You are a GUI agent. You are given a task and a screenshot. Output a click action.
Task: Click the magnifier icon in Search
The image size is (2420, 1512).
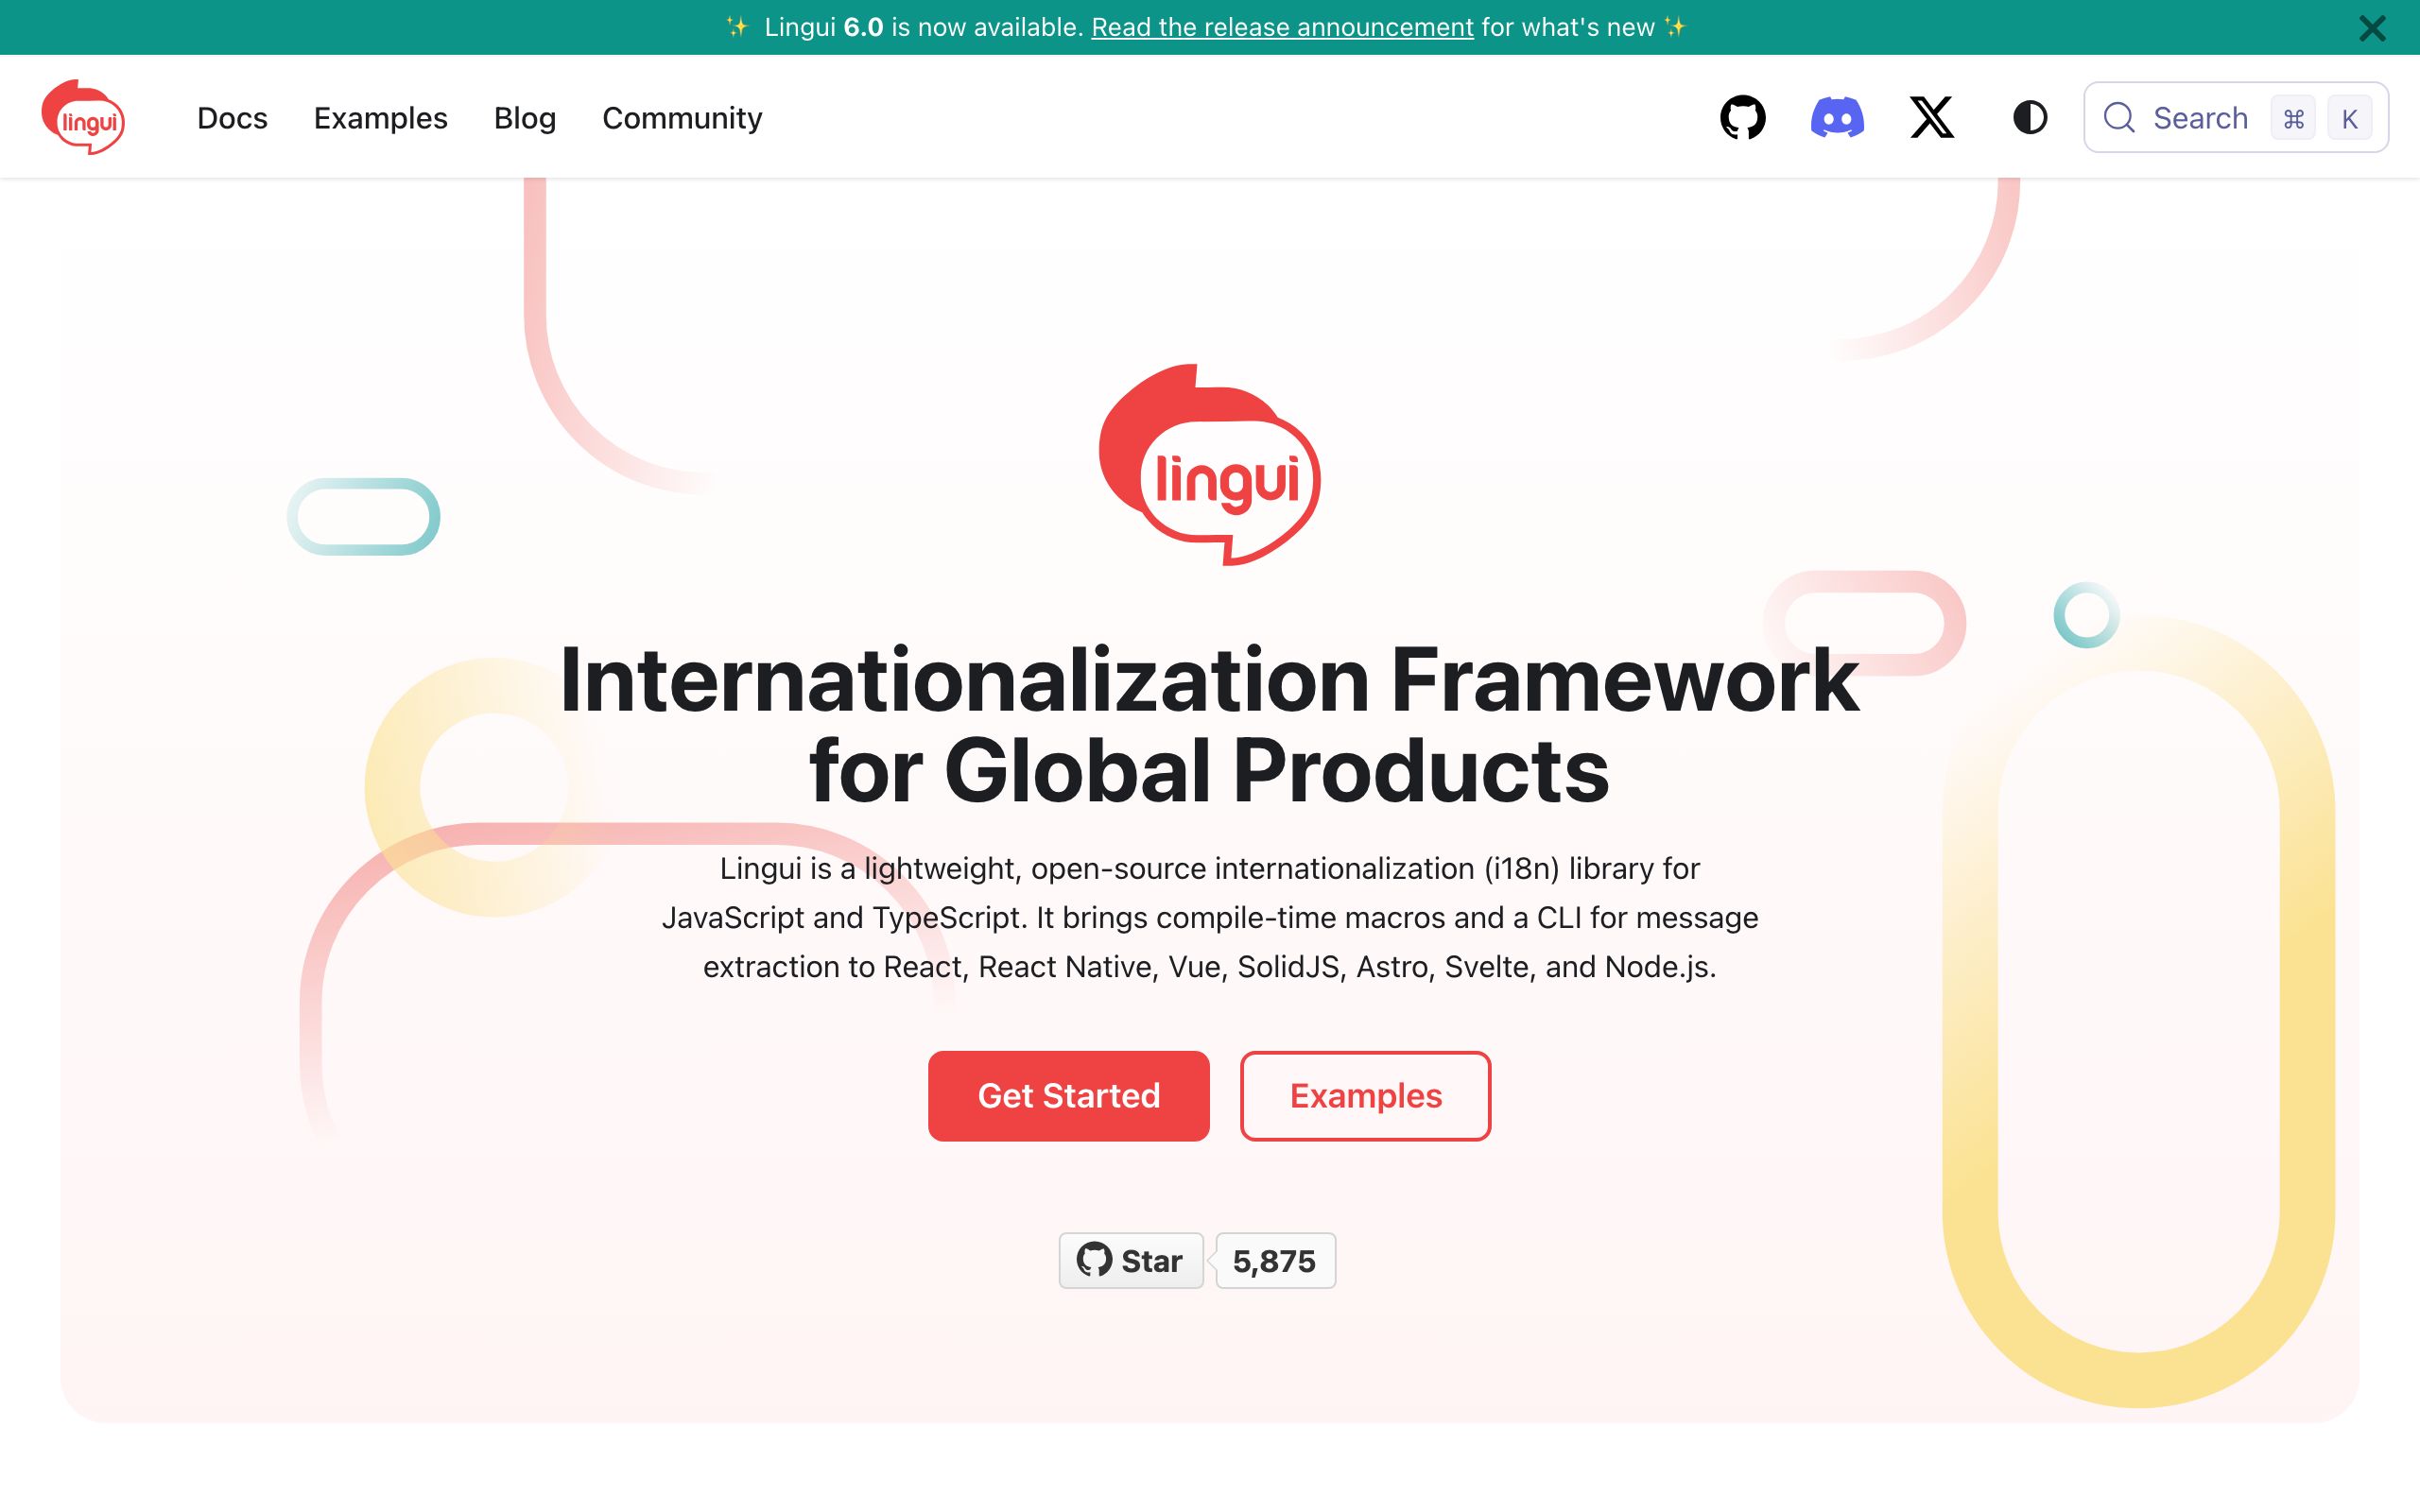tap(2118, 117)
